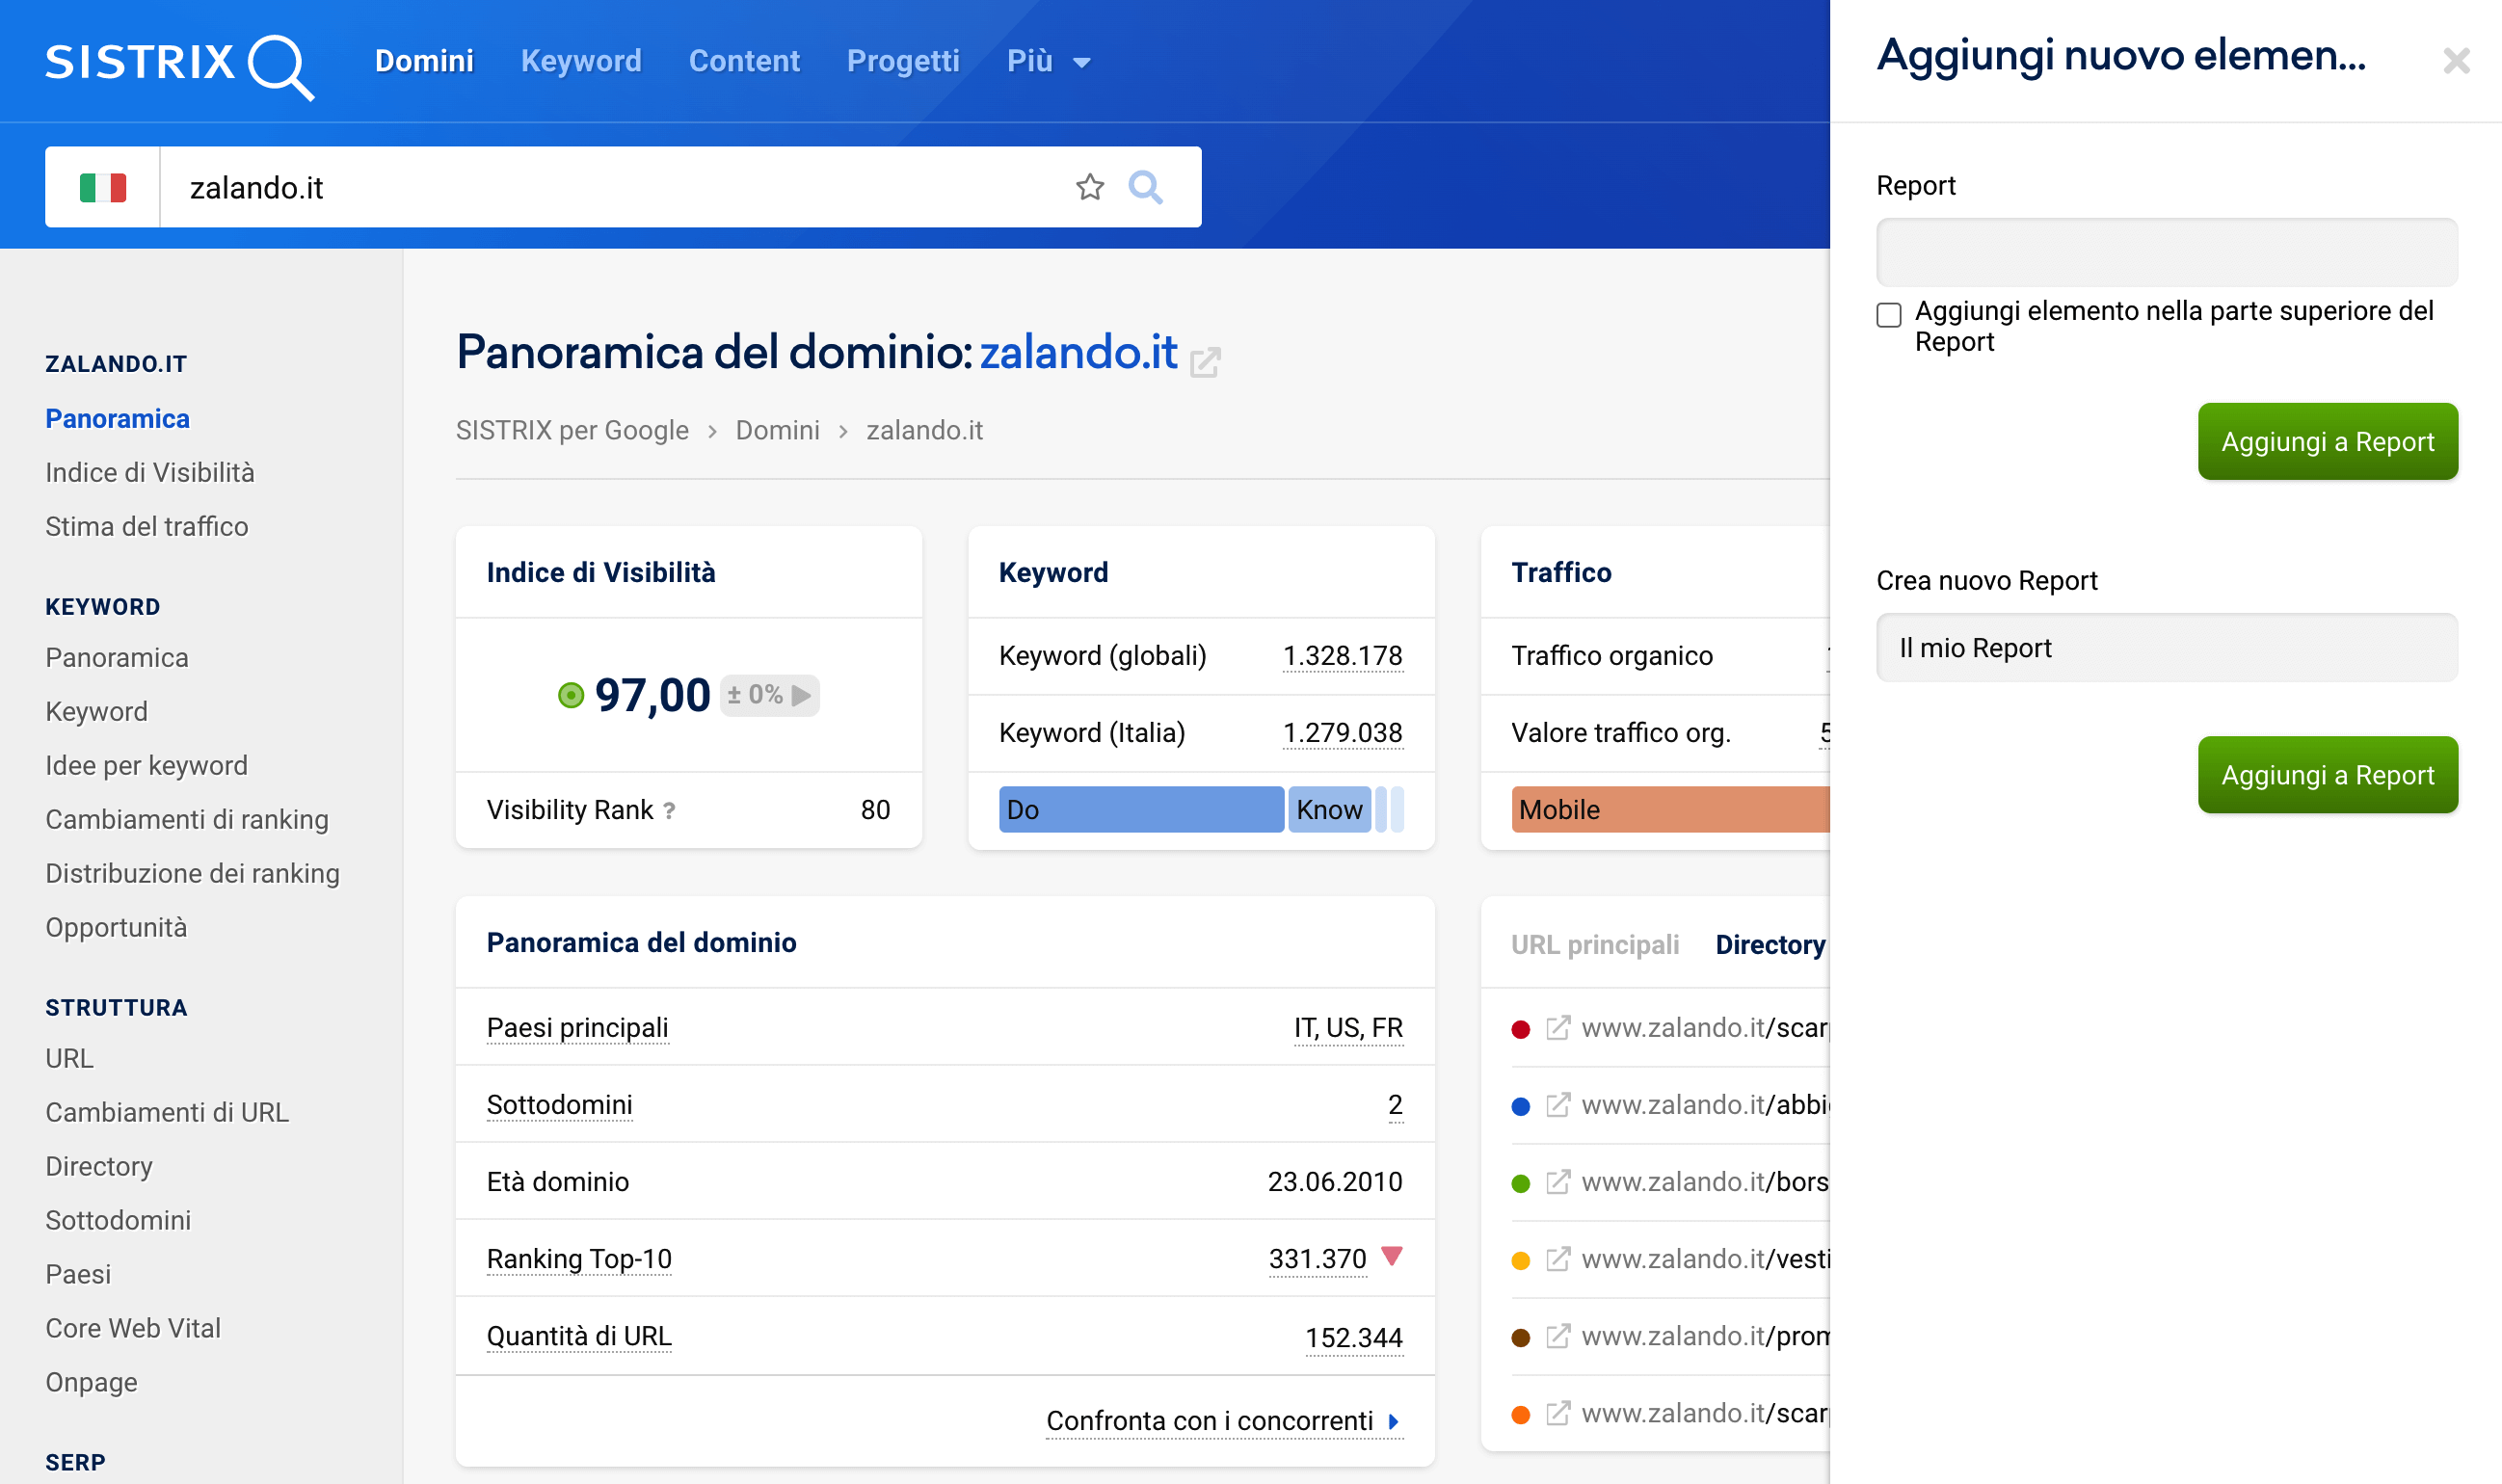Open external link icon for last www.zalando.it/scar URL

(1558, 1413)
